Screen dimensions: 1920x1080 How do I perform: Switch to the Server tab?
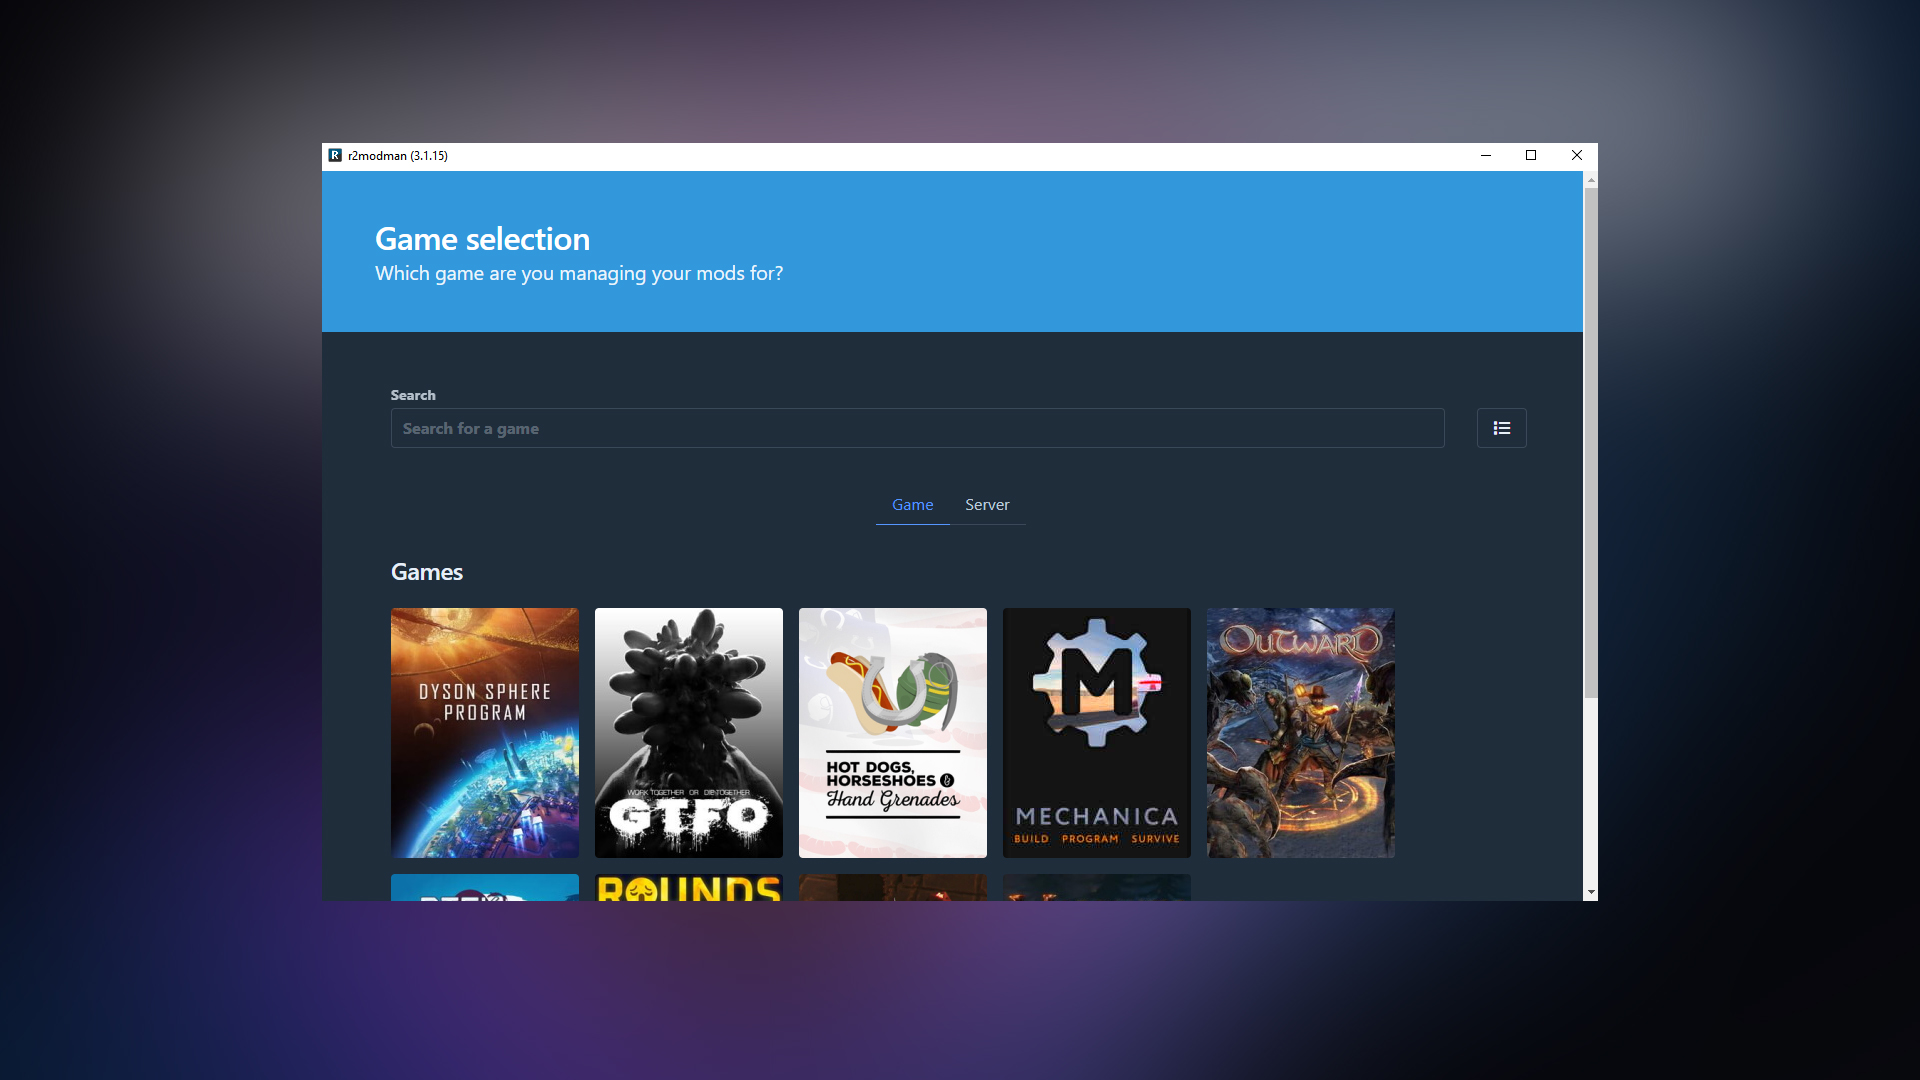tap(987, 505)
